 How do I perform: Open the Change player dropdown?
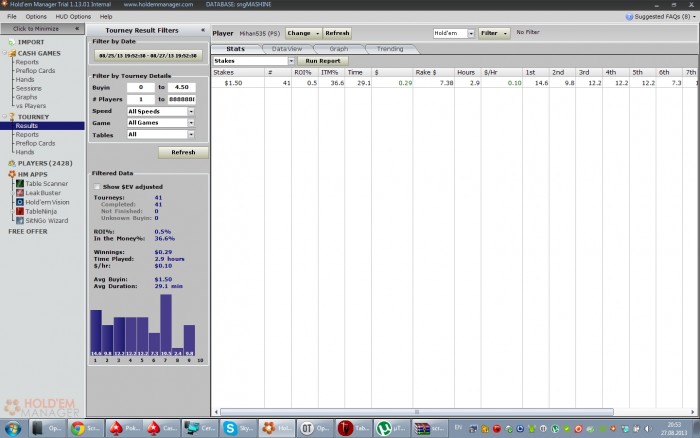[x=303, y=33]
